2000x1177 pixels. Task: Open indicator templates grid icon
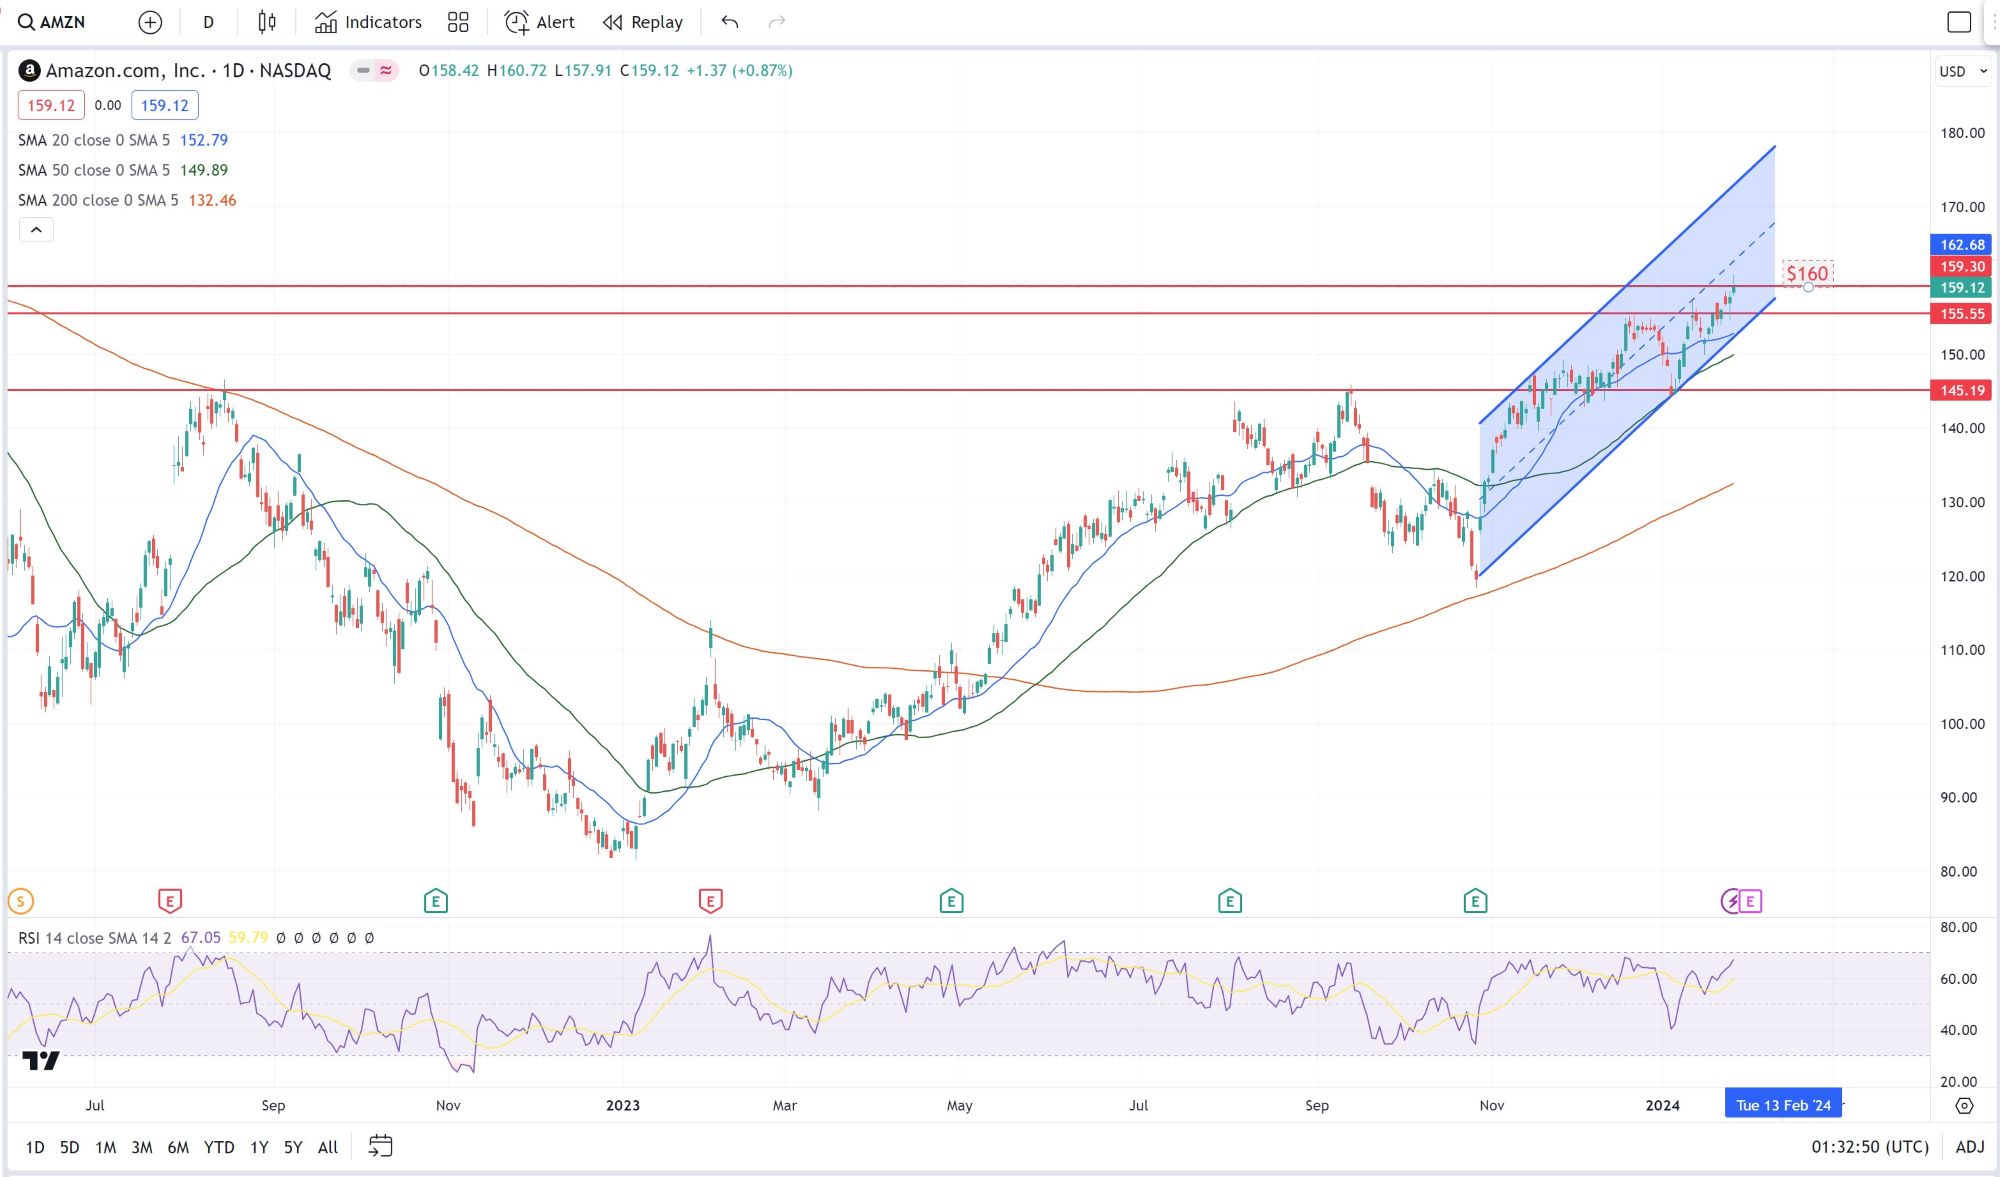(x=458, y=22)
